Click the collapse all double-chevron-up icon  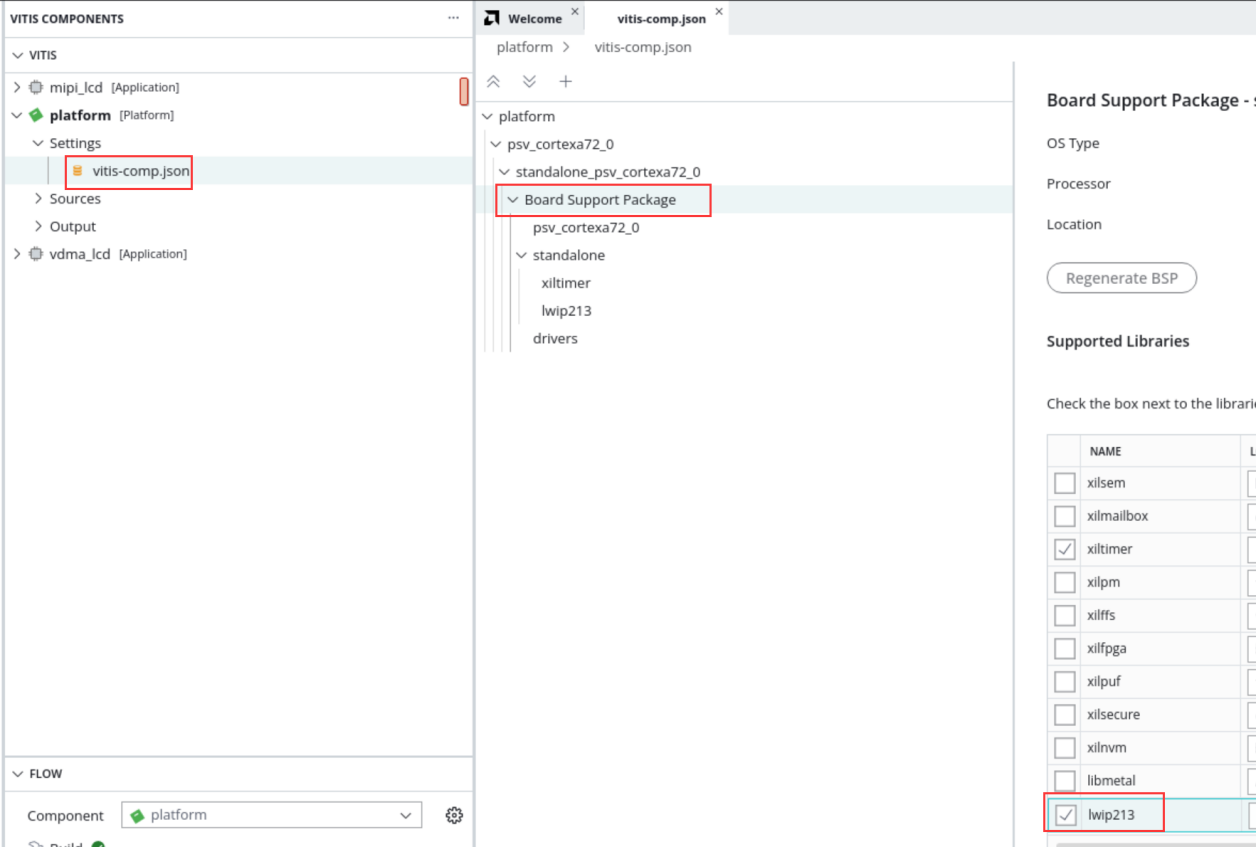click(493, 81)
